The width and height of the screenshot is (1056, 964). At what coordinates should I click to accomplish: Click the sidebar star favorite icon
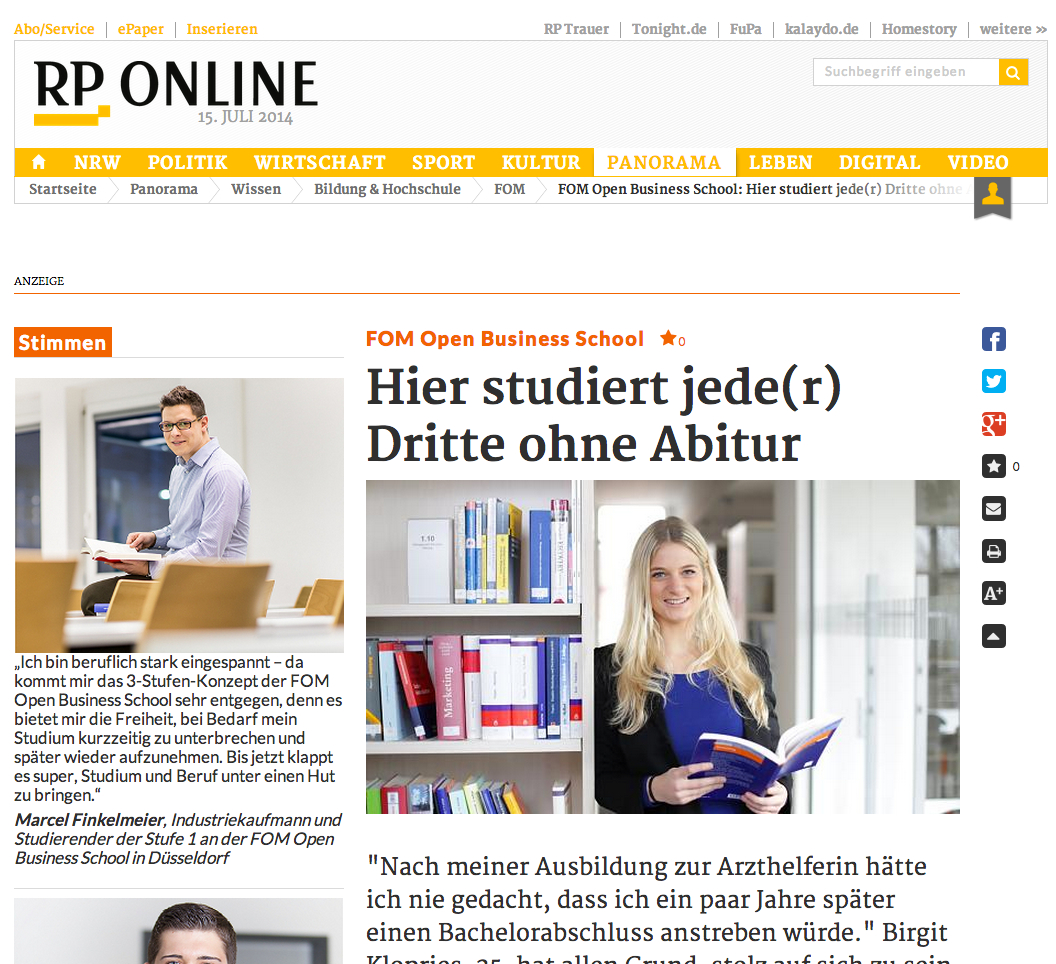[x=993, y=466]
